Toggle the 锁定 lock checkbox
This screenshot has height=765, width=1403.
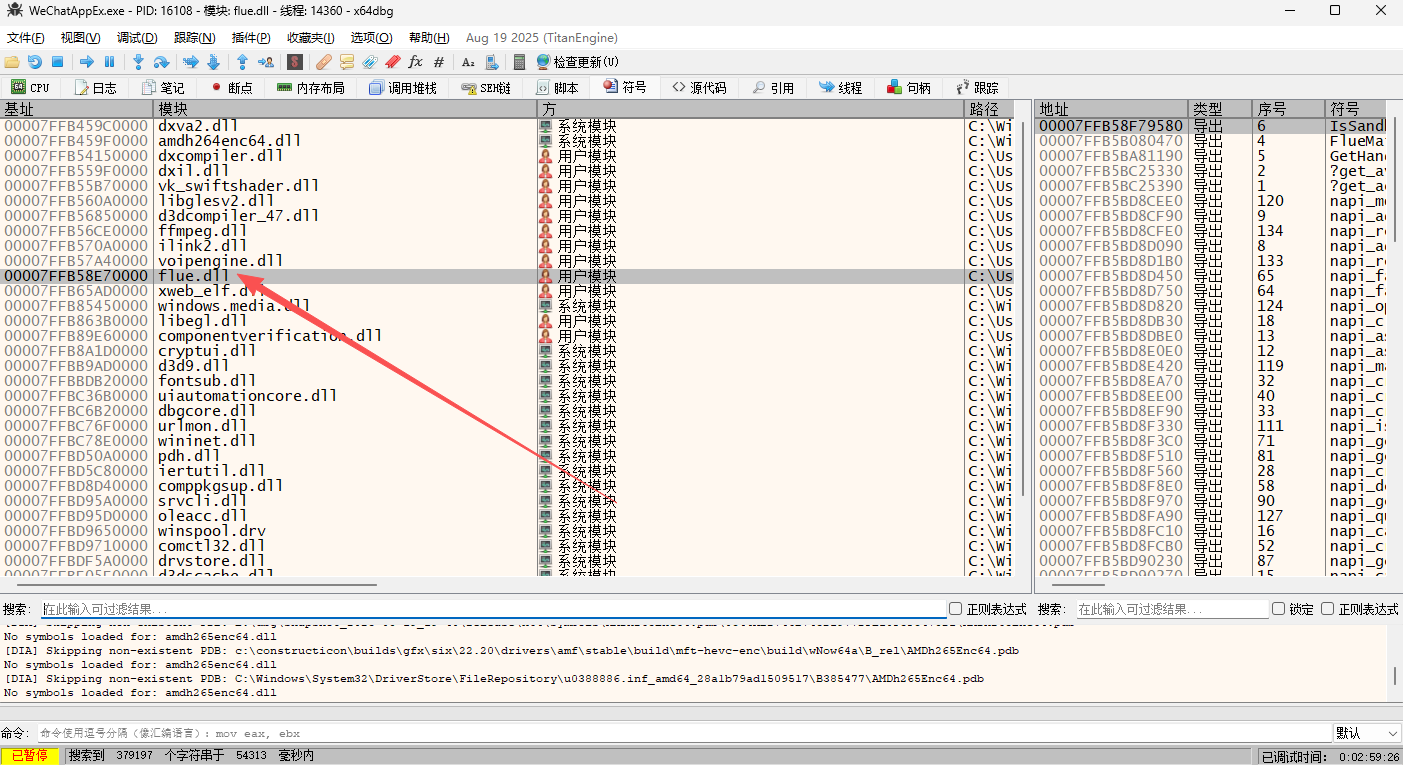(x=1278, y=609)
